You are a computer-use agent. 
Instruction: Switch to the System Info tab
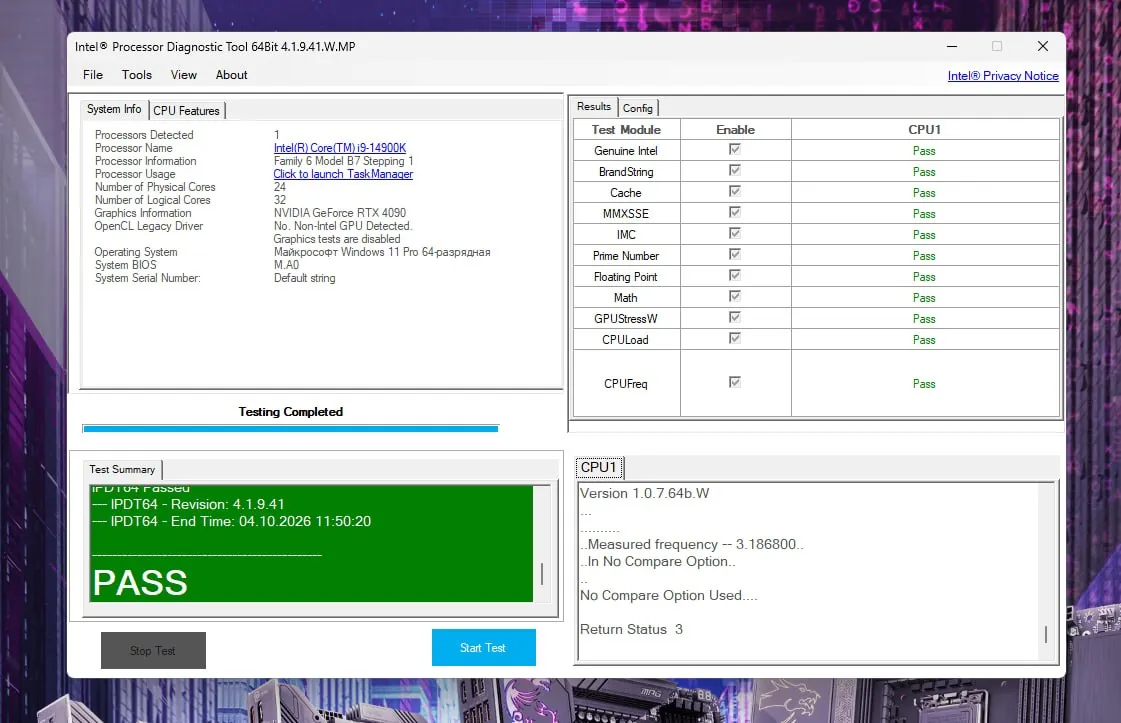click(114, 109)
